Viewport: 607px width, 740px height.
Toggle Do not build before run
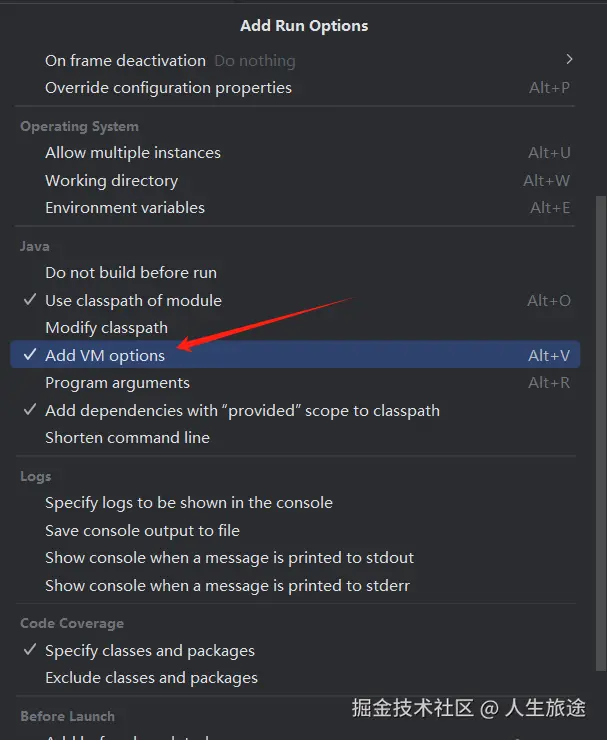(131, 273)
